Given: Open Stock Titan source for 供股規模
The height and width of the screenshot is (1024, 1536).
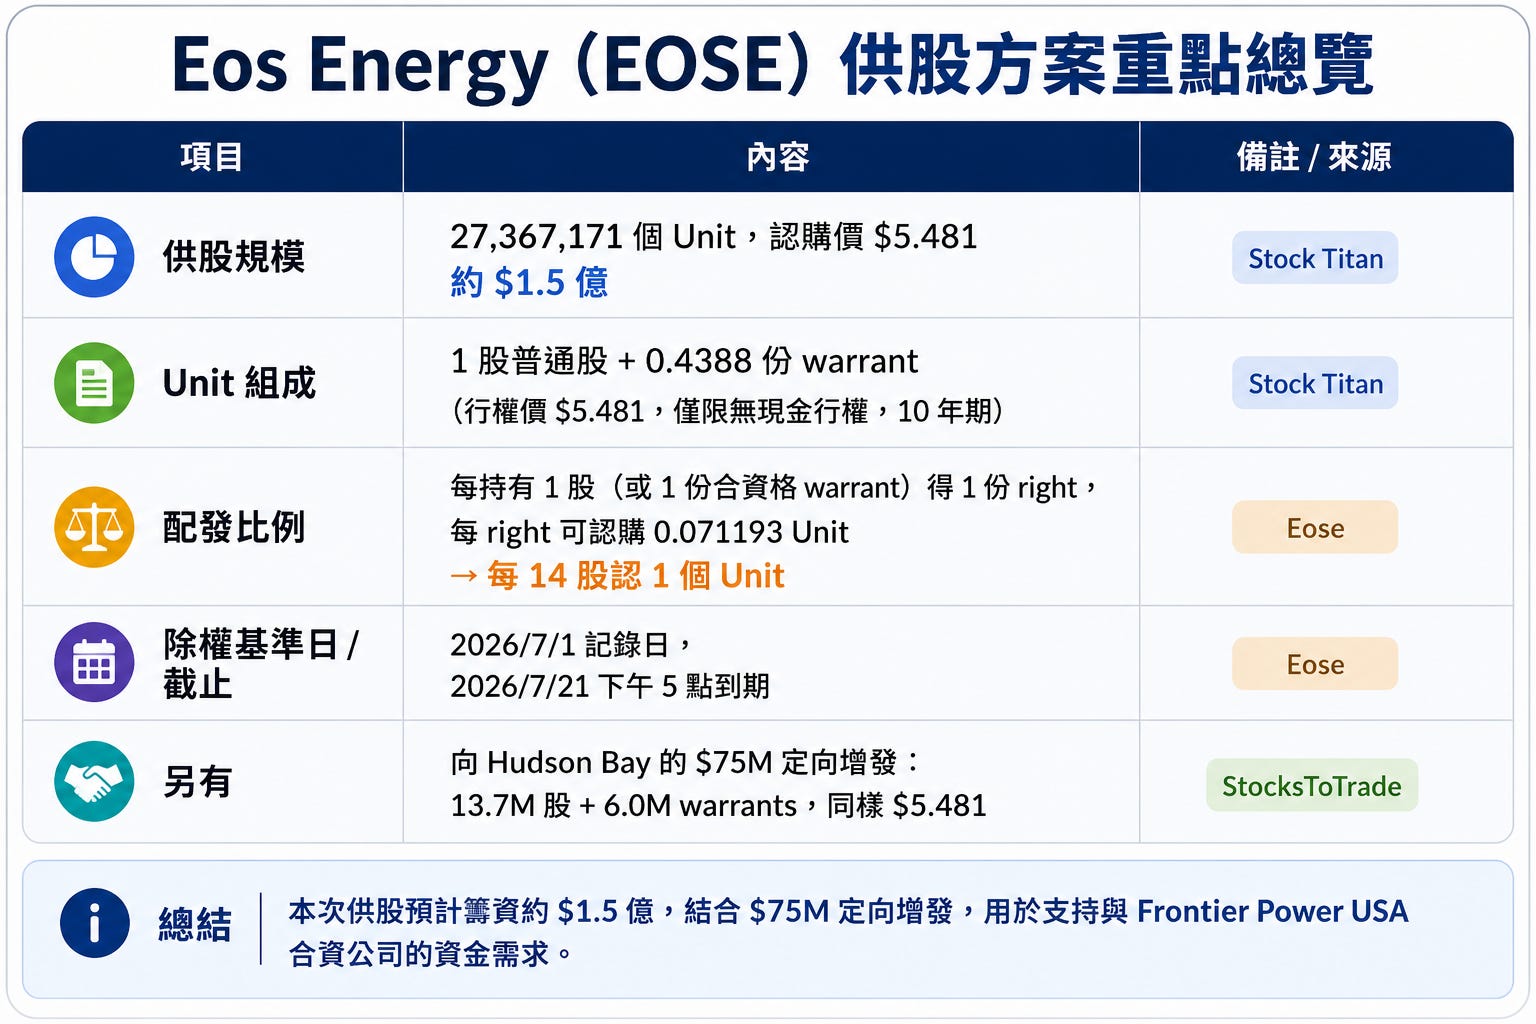Looking at the screenshot, I should tap(1315, 258).
